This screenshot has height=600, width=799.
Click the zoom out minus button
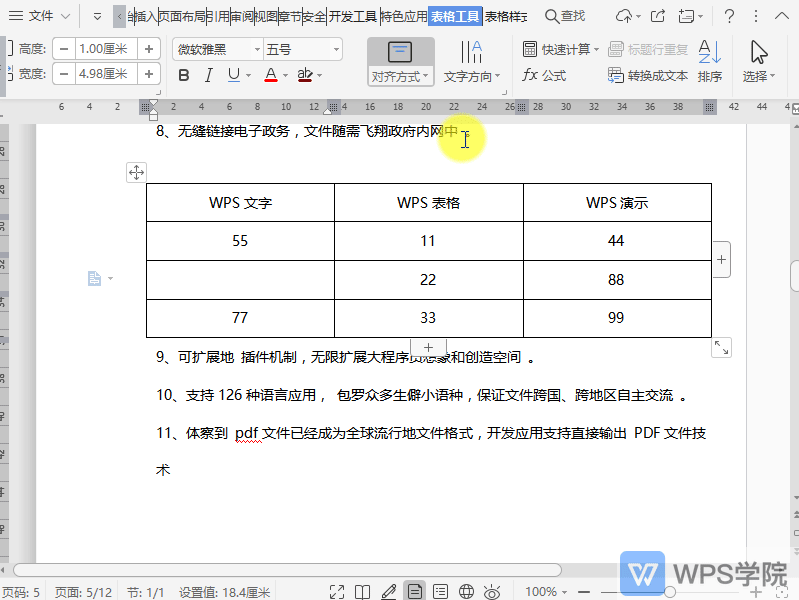584,592
